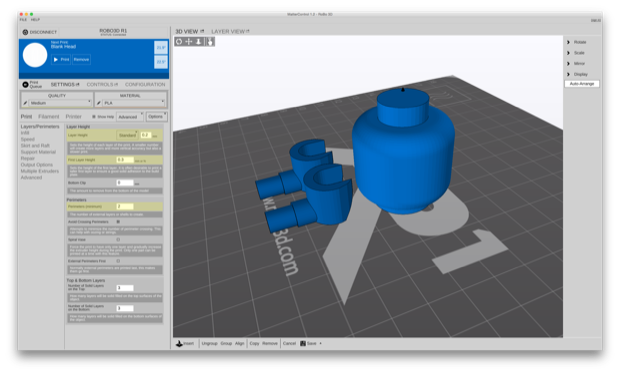620x374 pixels.
Task: Click the Layer Height value field
Action: [146, 135]
